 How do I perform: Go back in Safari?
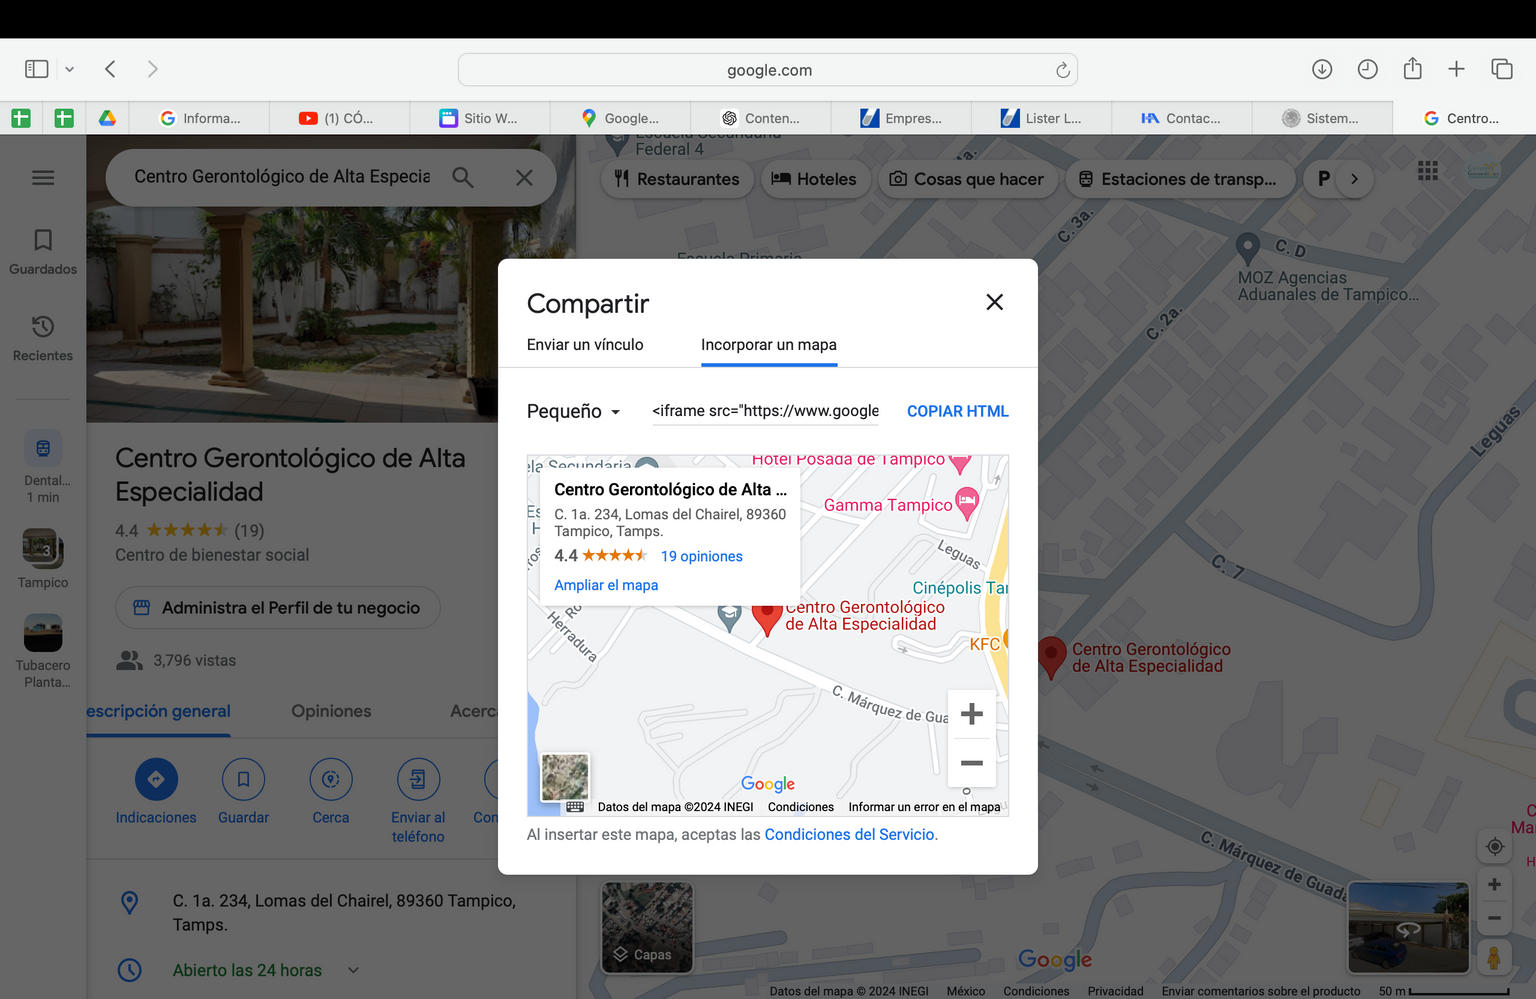(x=111, y=69)
